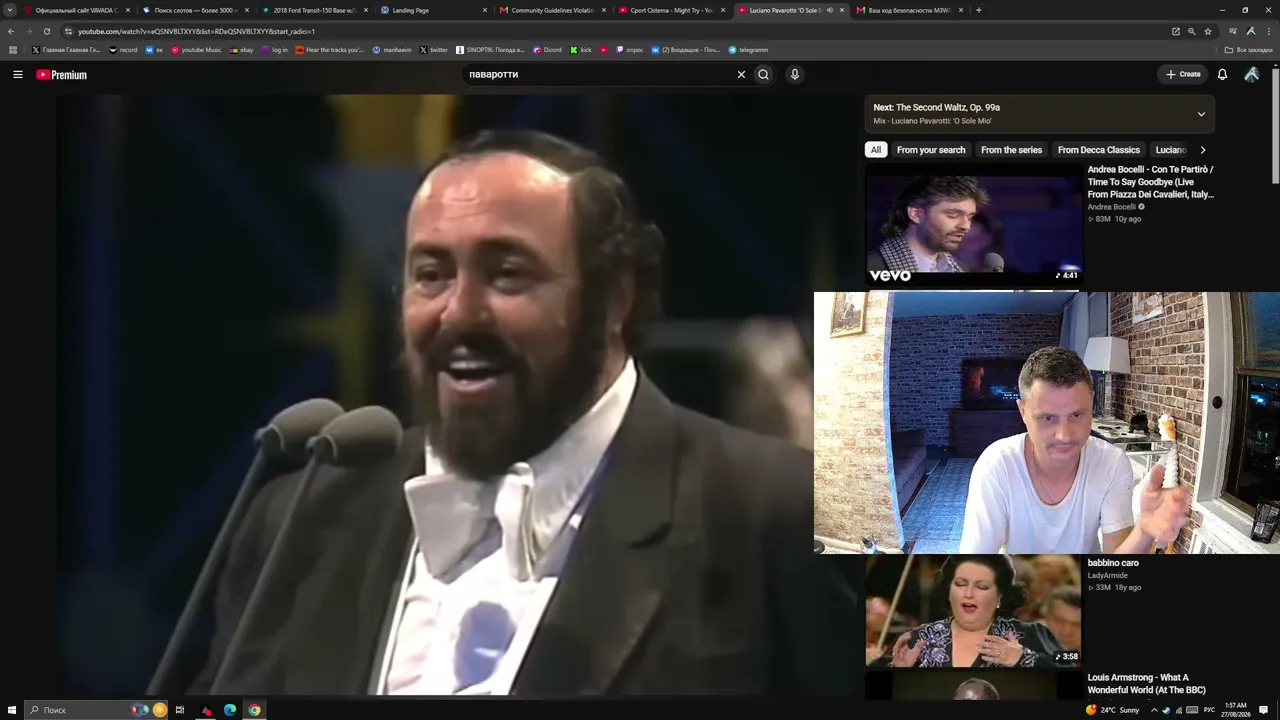Click the browser address bar URL
The width and height of the screenshot is (1280, 720).
(x=196, y=31)
